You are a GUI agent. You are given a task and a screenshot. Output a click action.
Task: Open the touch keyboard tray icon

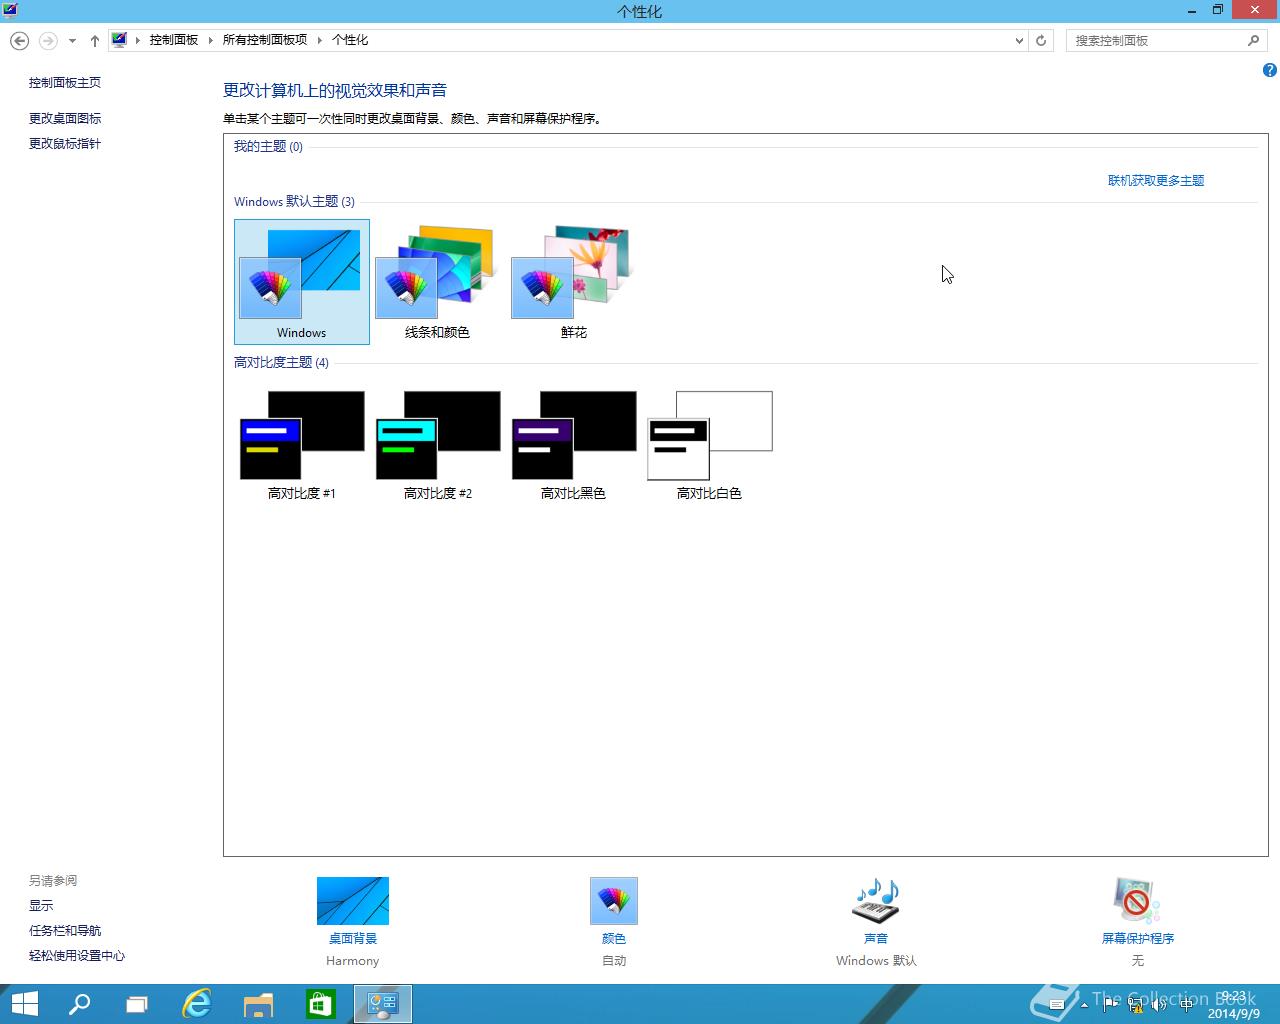point(1057,1005)
